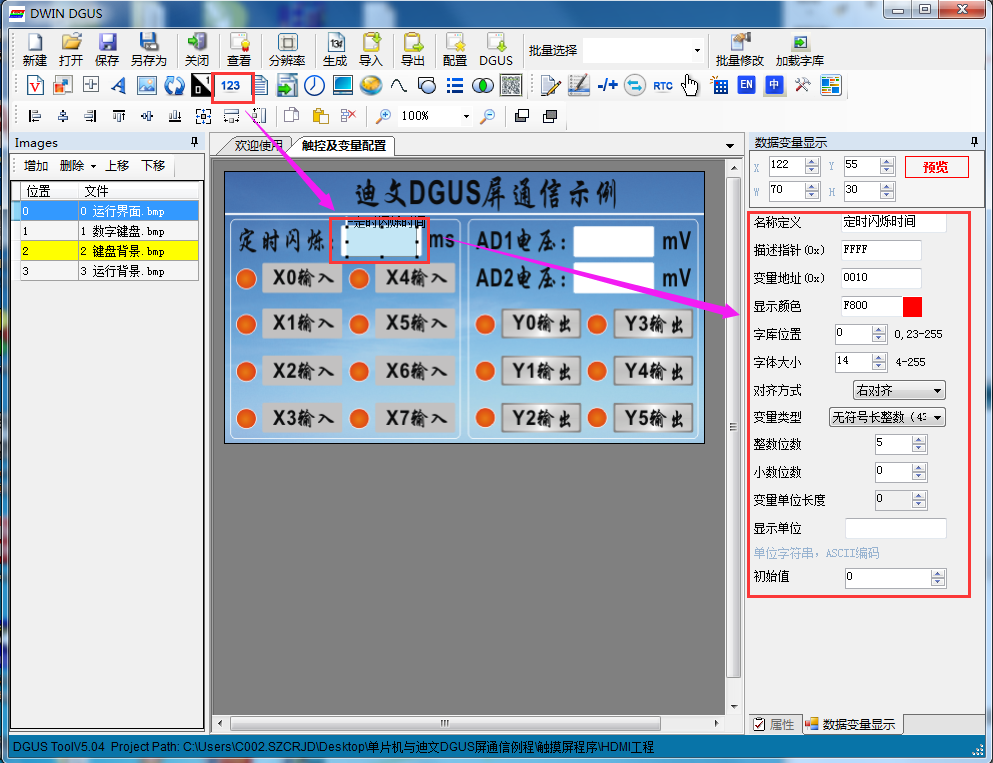Screen dimensions: 993x763
Task: Click the red 显示颜色 color swatch
Action: tap(912, 306)
